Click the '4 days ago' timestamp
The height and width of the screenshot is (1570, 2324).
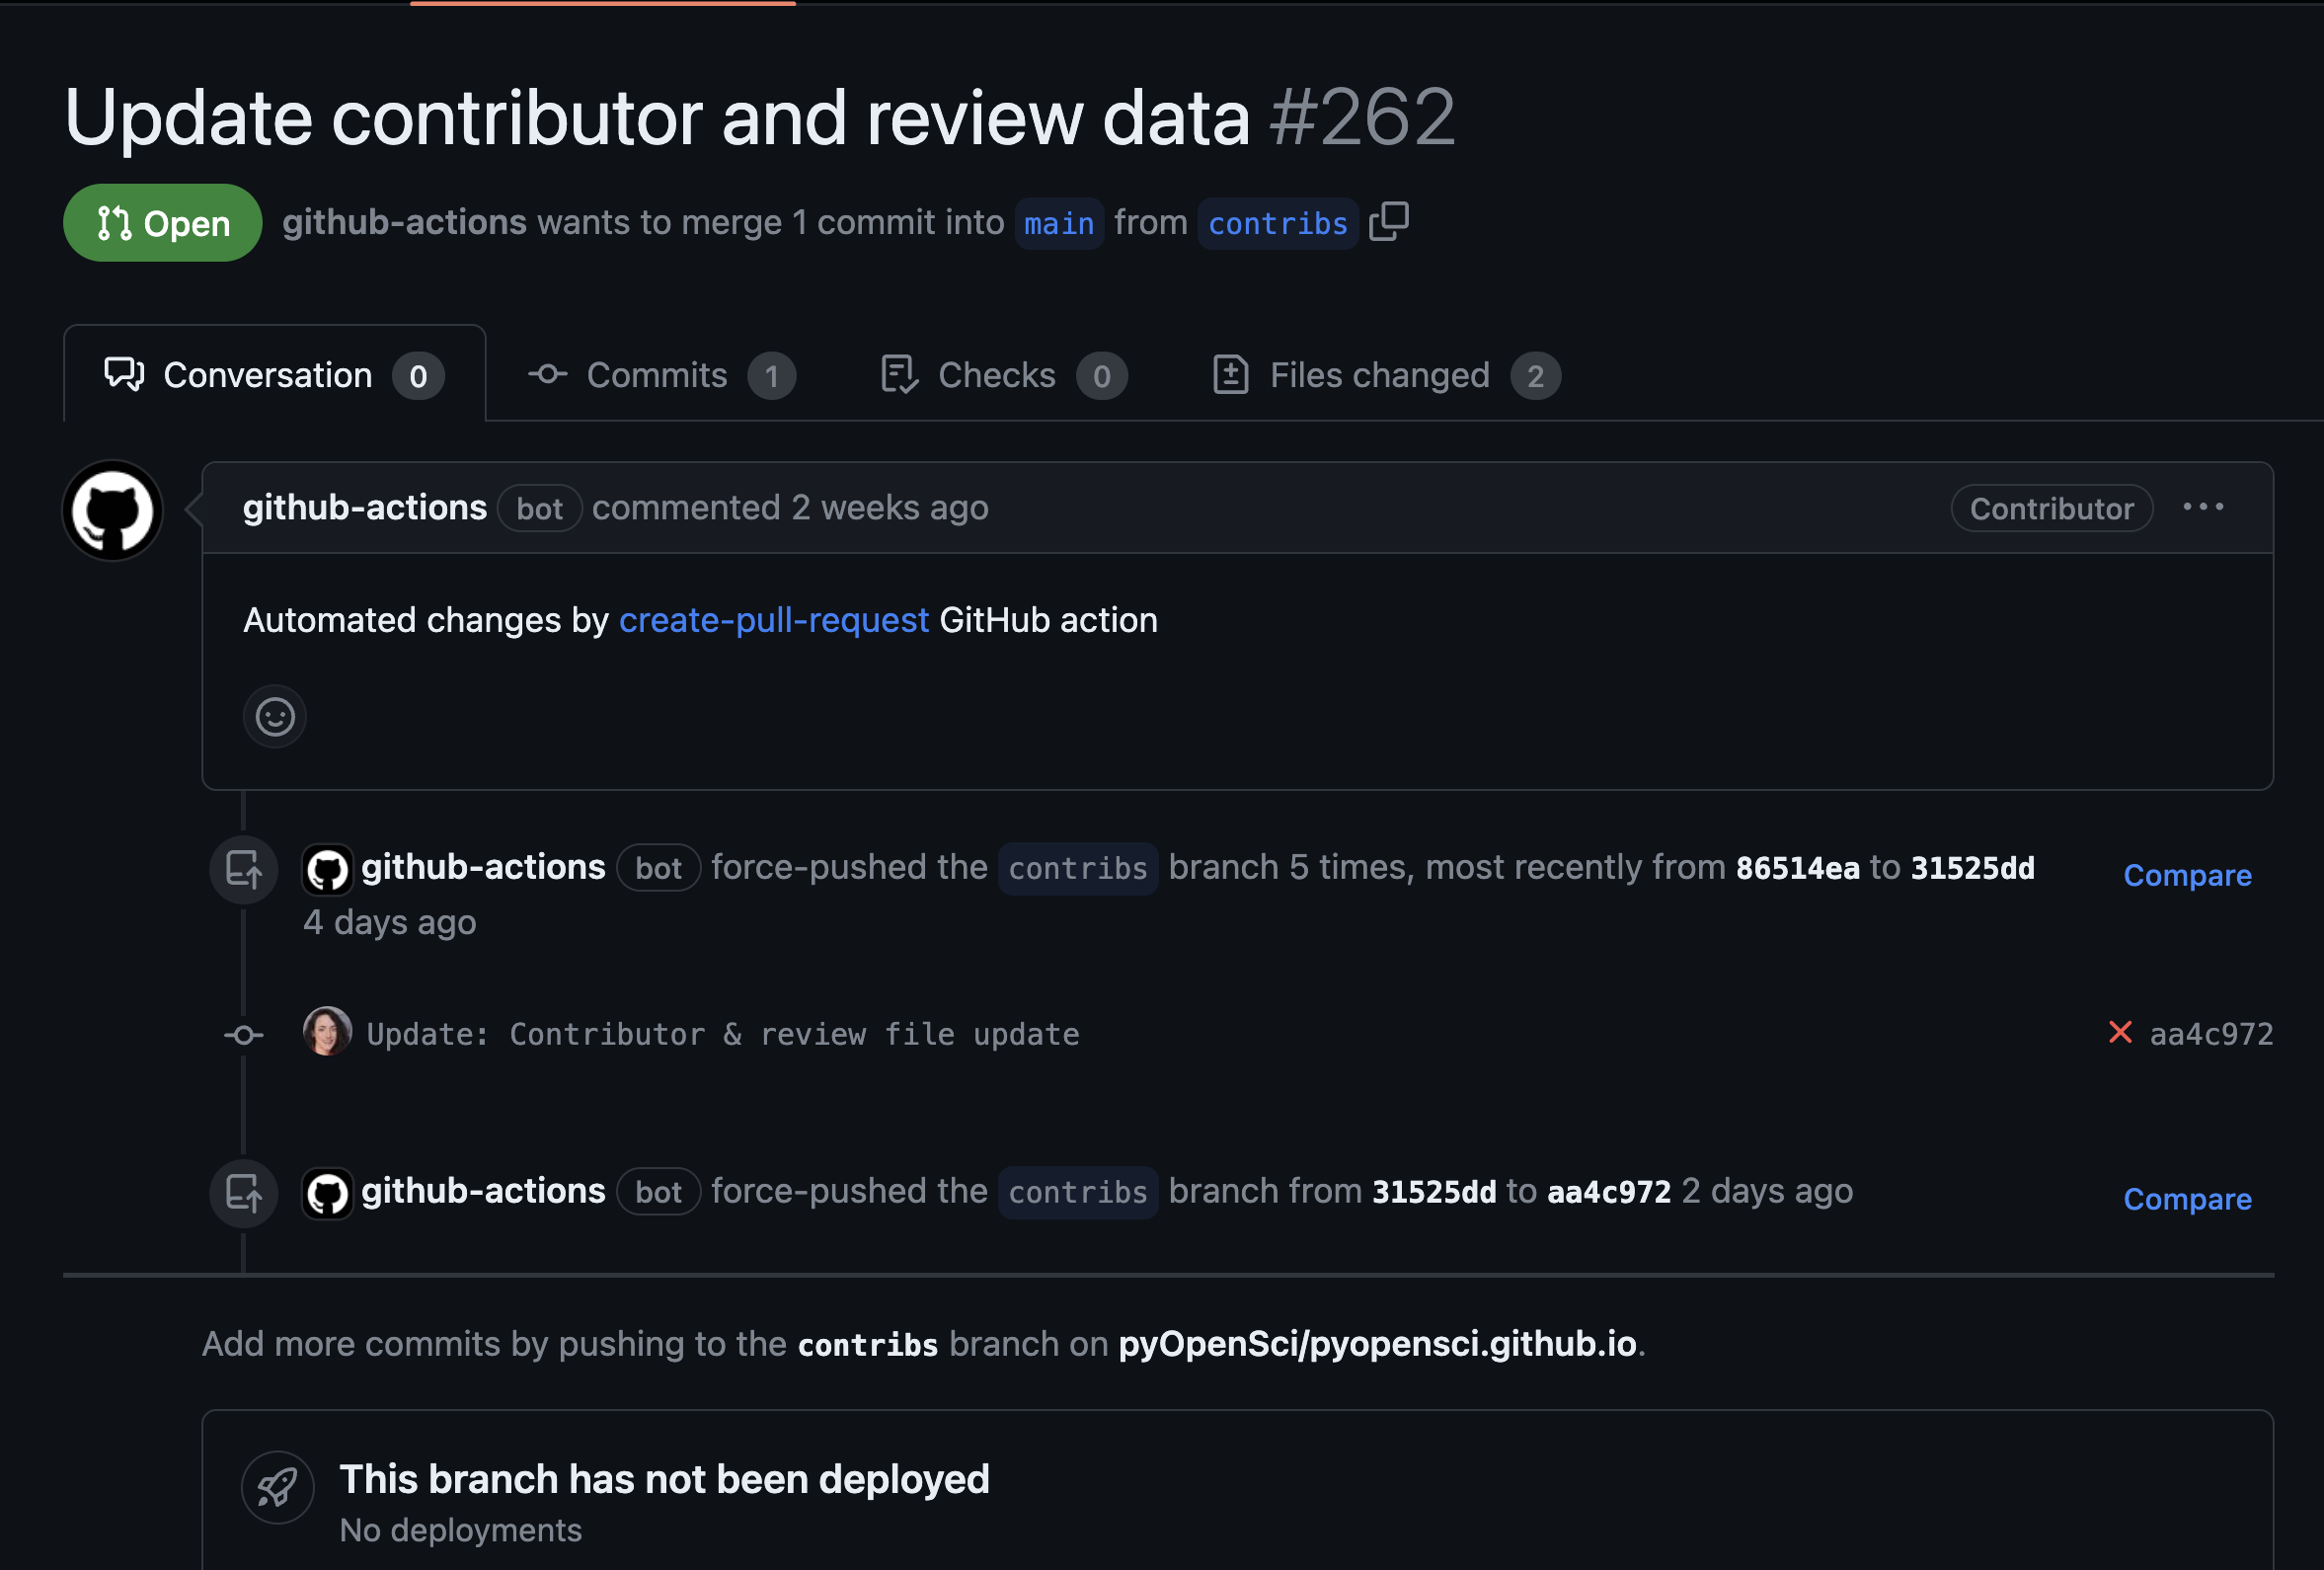[390, 922]
